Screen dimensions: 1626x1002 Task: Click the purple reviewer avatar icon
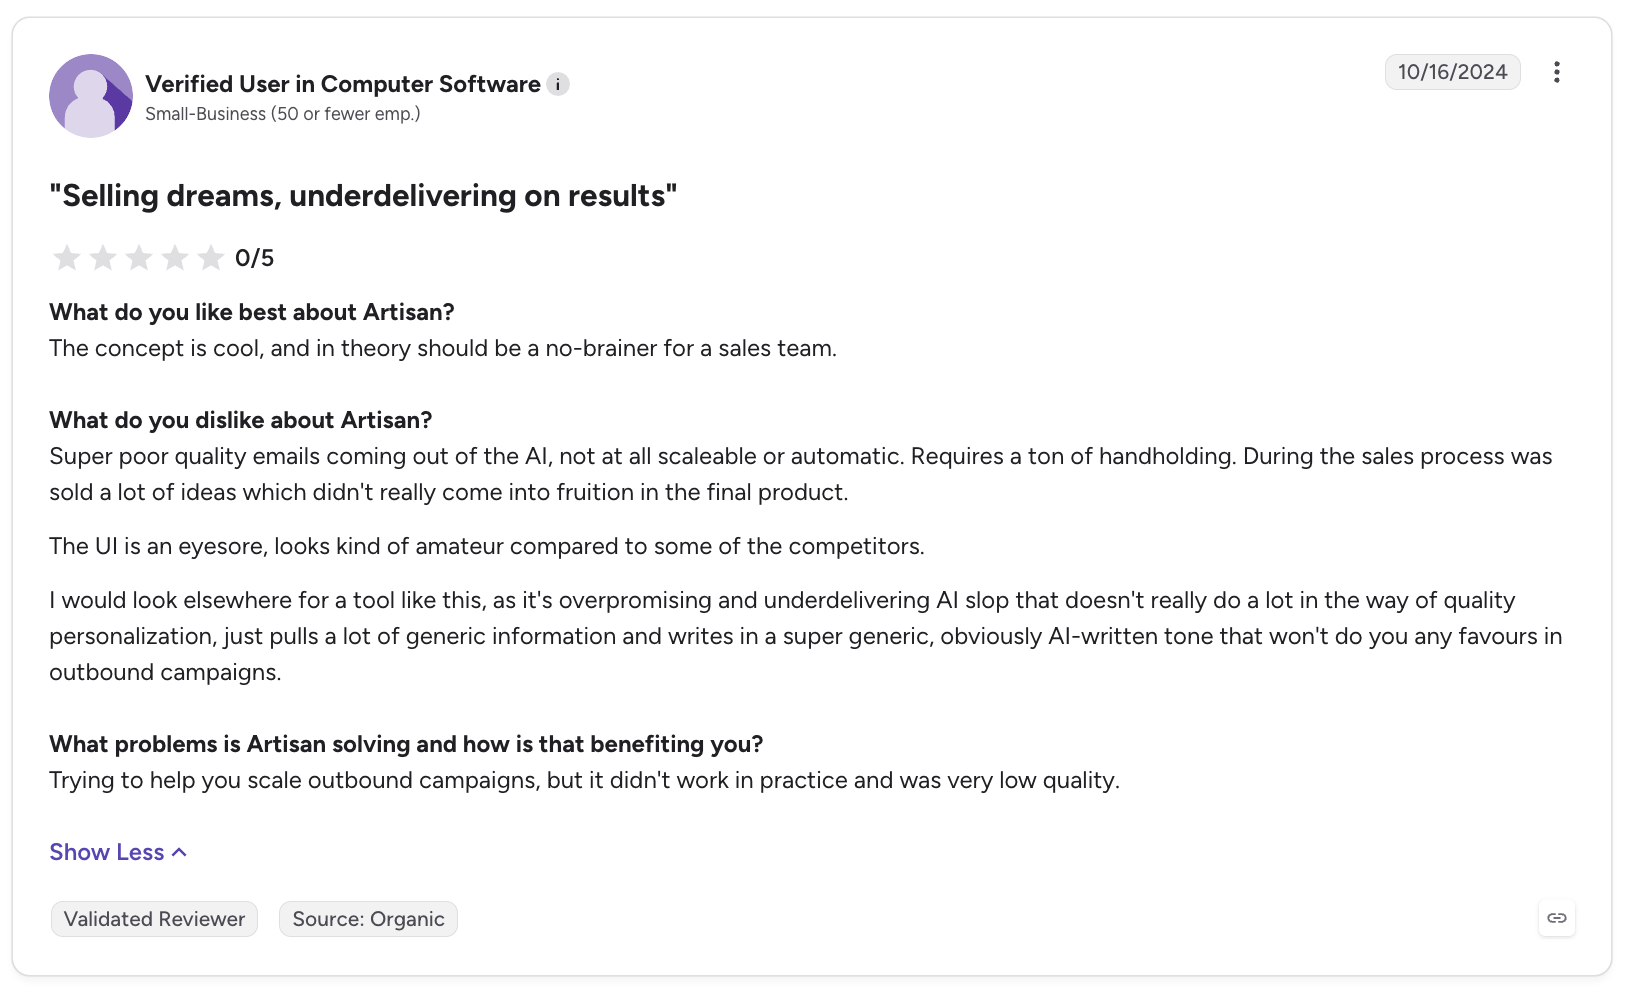pos(91,96)
